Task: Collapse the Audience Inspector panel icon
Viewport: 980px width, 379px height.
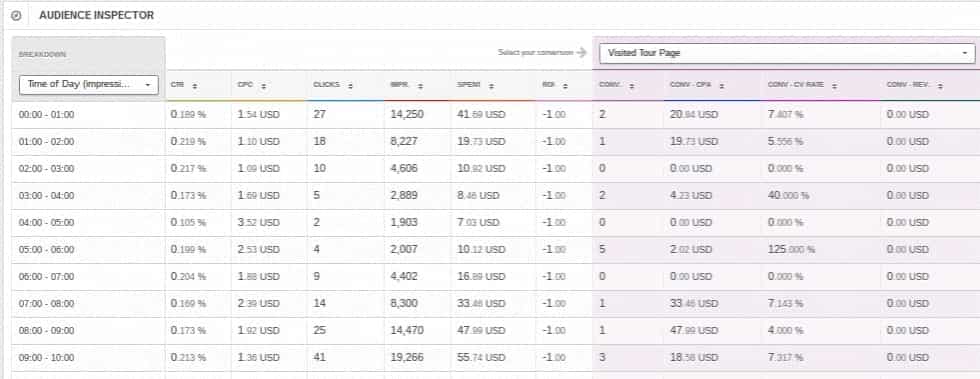Action: click(x=17, y=16)
